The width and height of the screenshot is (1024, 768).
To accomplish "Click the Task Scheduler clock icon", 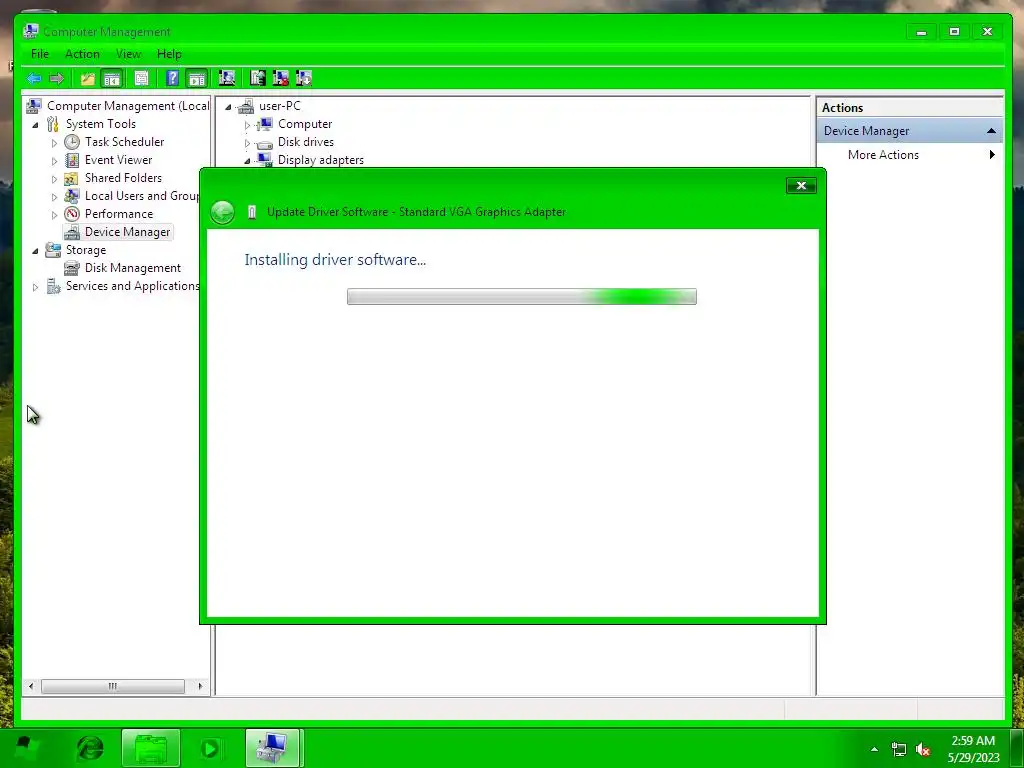I will [x=72, y=142].
